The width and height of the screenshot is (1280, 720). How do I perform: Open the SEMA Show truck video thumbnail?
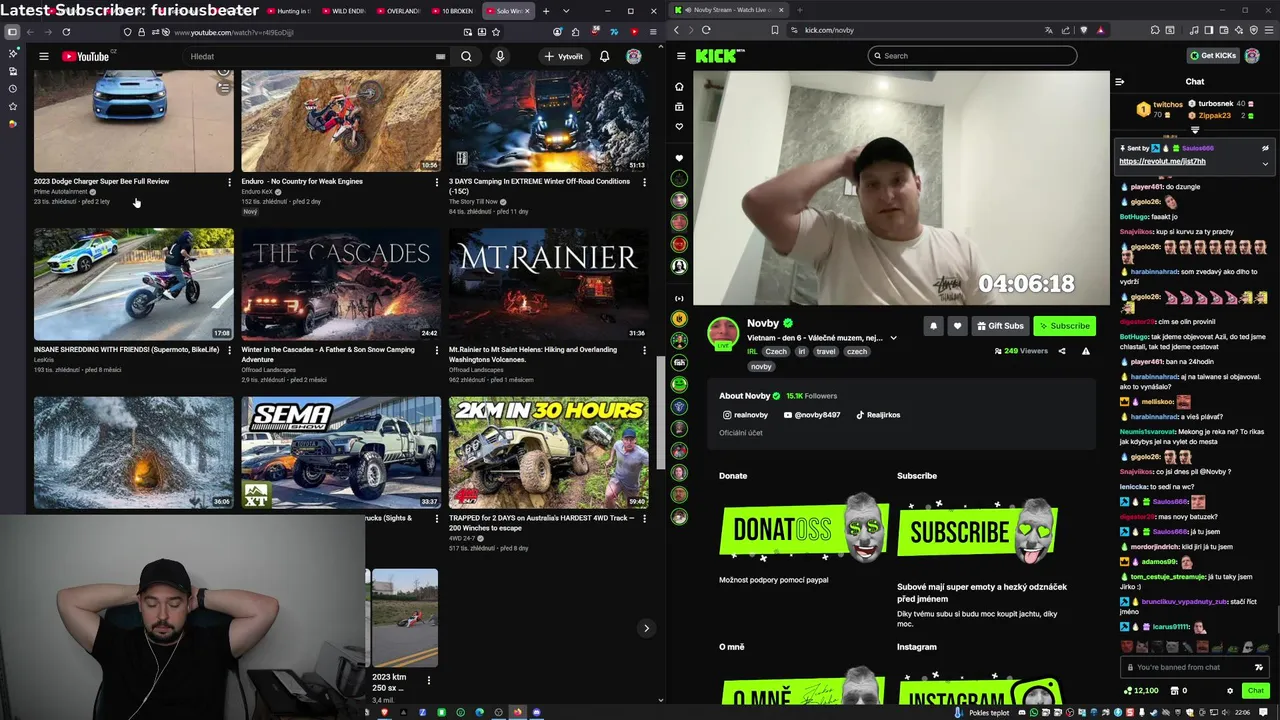pyautogui.click(x=341, y=453)
